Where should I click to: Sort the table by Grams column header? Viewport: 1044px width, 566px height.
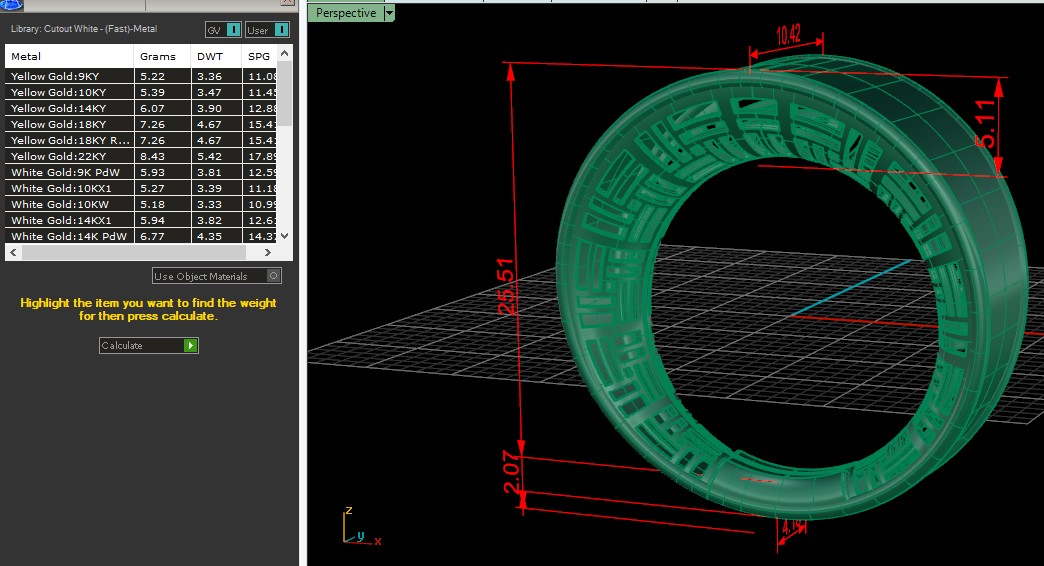tap(157, 57)
